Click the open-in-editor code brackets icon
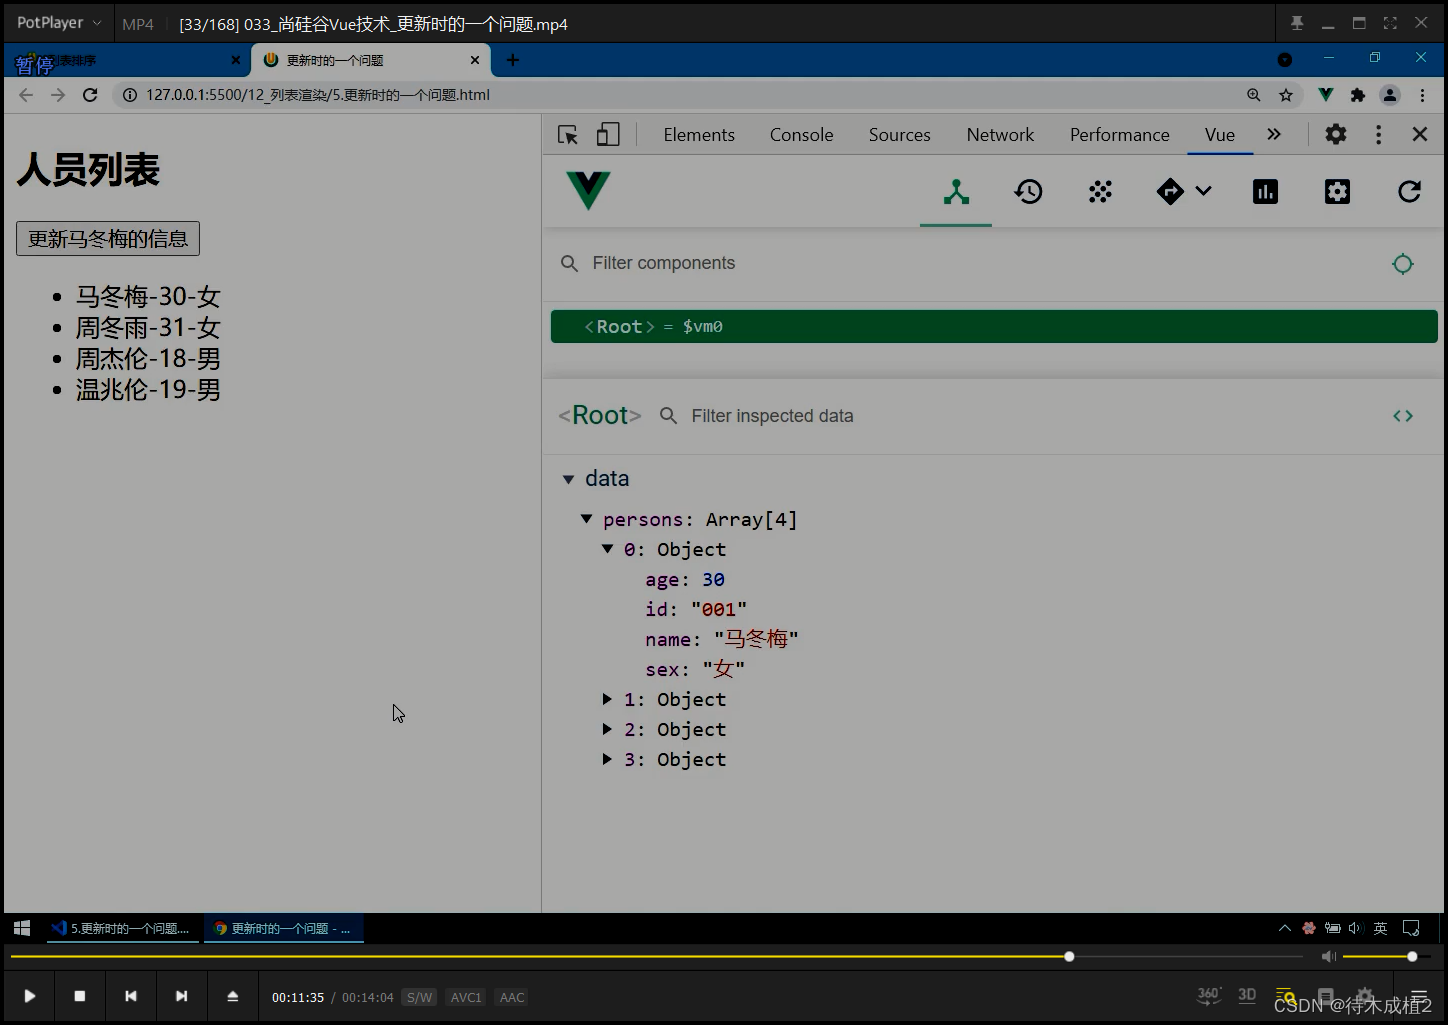The width and height of the screenshot is (1448, 1025). (1403, 416)
